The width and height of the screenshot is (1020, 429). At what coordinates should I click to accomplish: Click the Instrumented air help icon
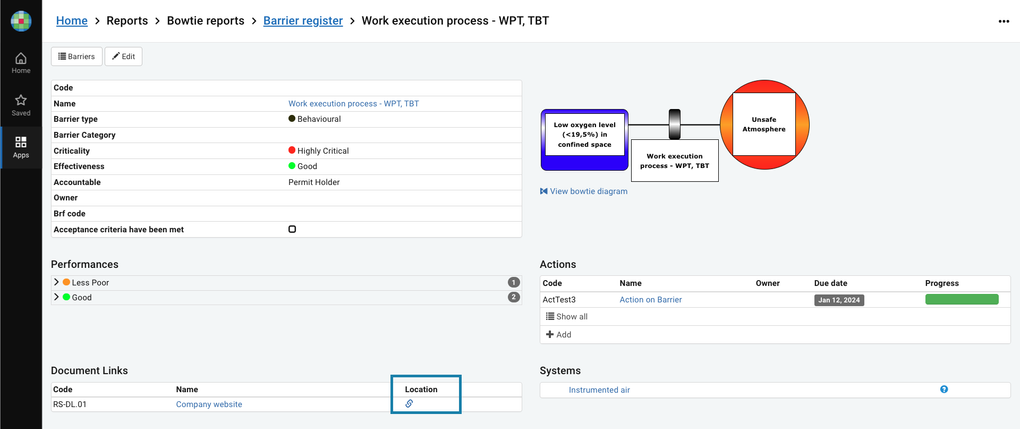944,389
